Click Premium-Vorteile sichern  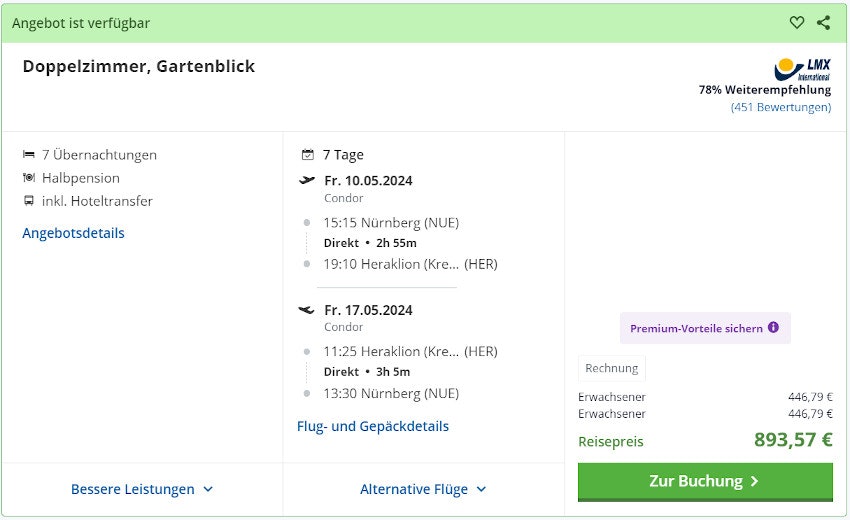[696, 328]
